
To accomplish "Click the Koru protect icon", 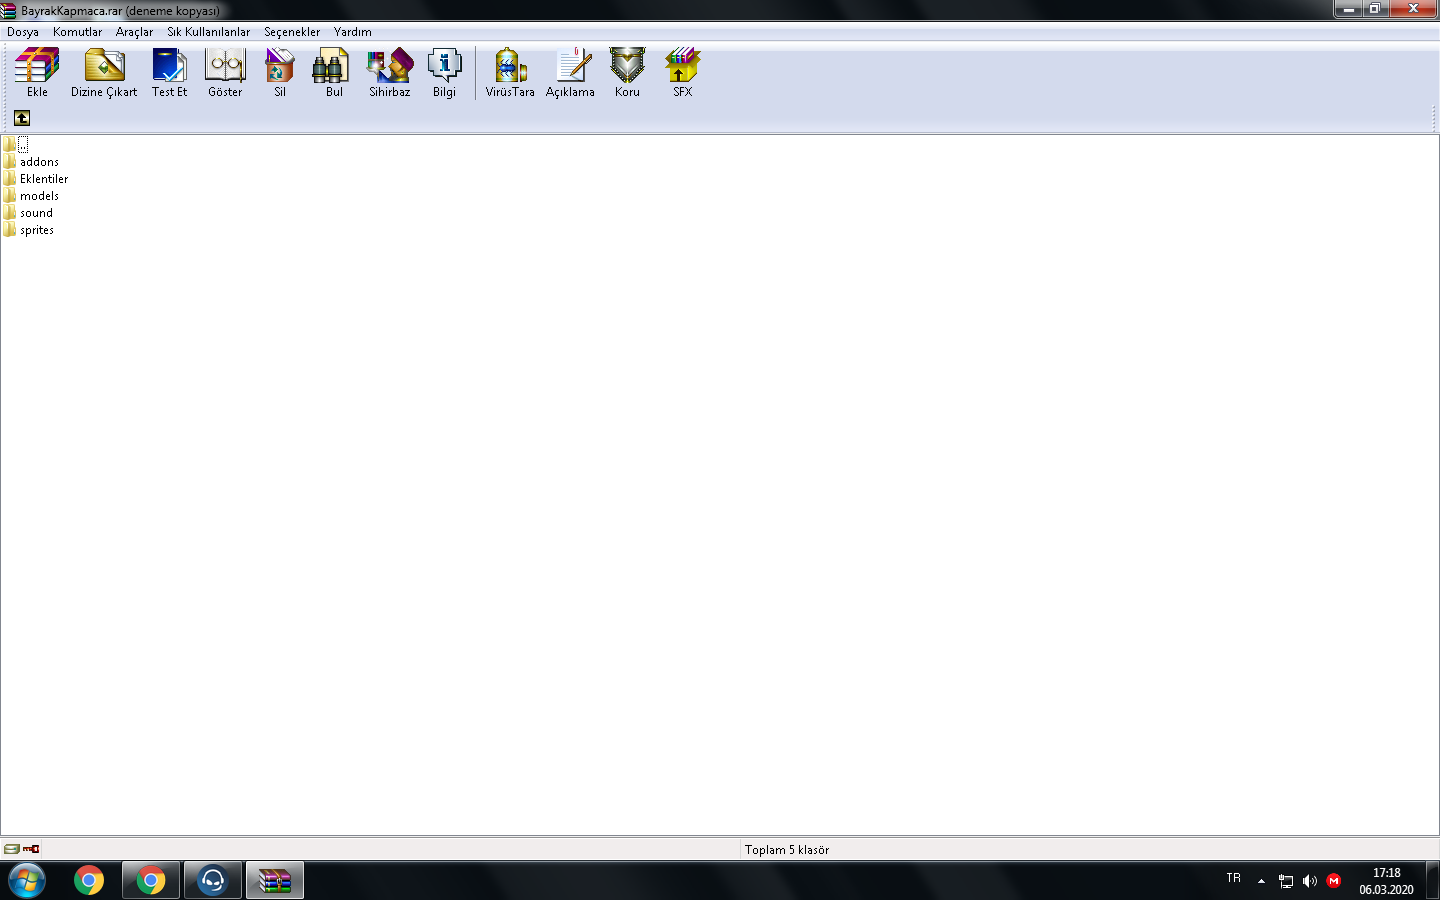I will click(627, 72).
